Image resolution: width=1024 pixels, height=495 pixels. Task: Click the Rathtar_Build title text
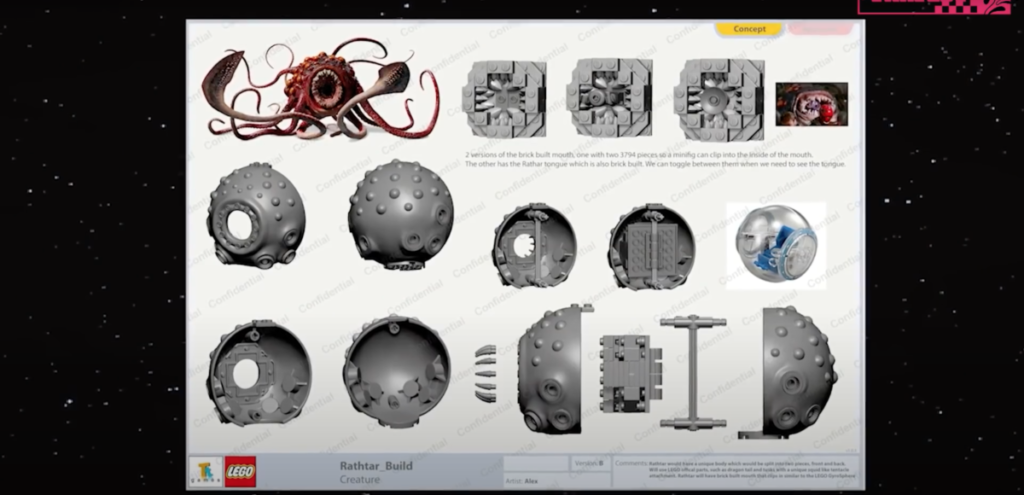(x=376, y=466)
